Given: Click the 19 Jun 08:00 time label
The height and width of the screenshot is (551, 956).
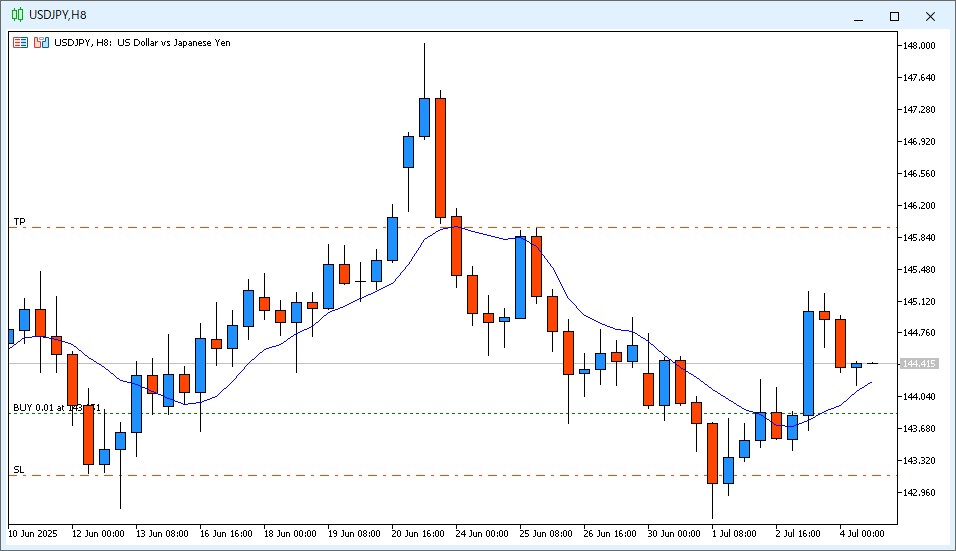Looking at the screenshot, I should click(354, 534).
